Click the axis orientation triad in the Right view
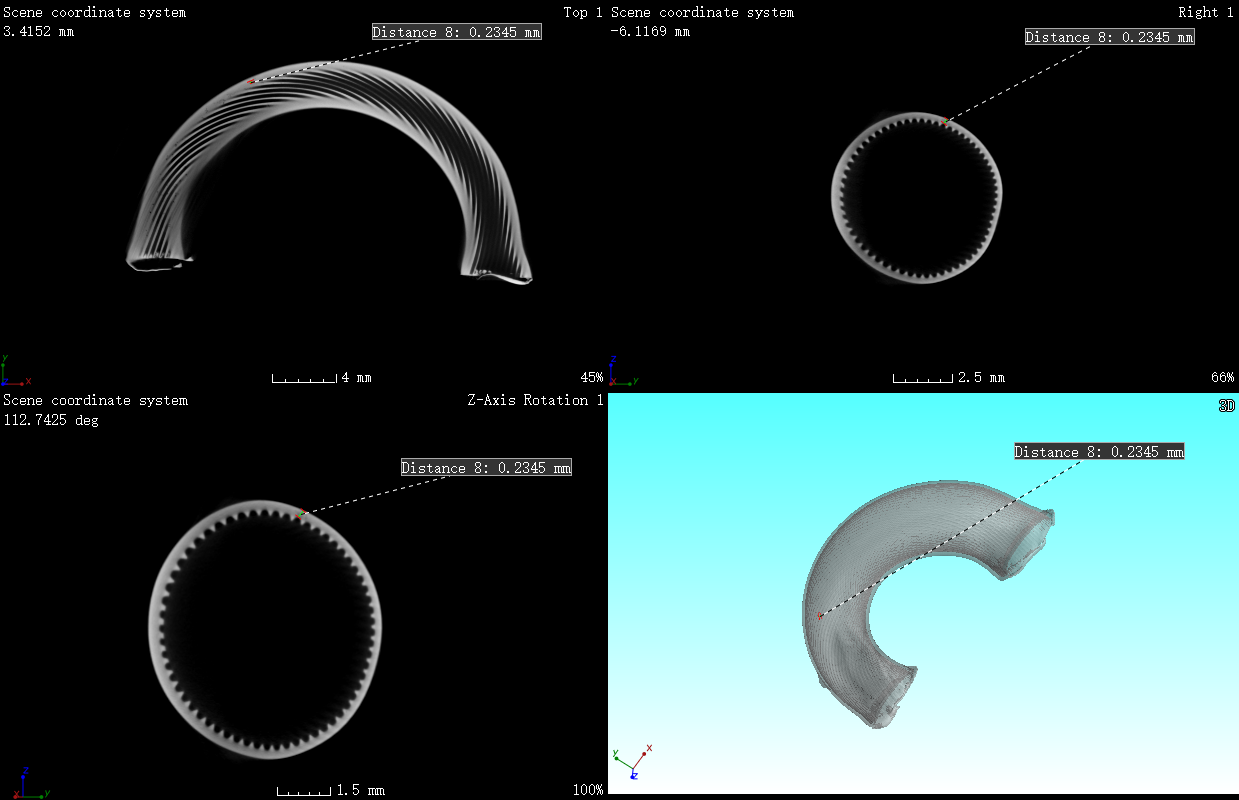The height and width of the screenshot is (800, 1239). coord(621,371)
